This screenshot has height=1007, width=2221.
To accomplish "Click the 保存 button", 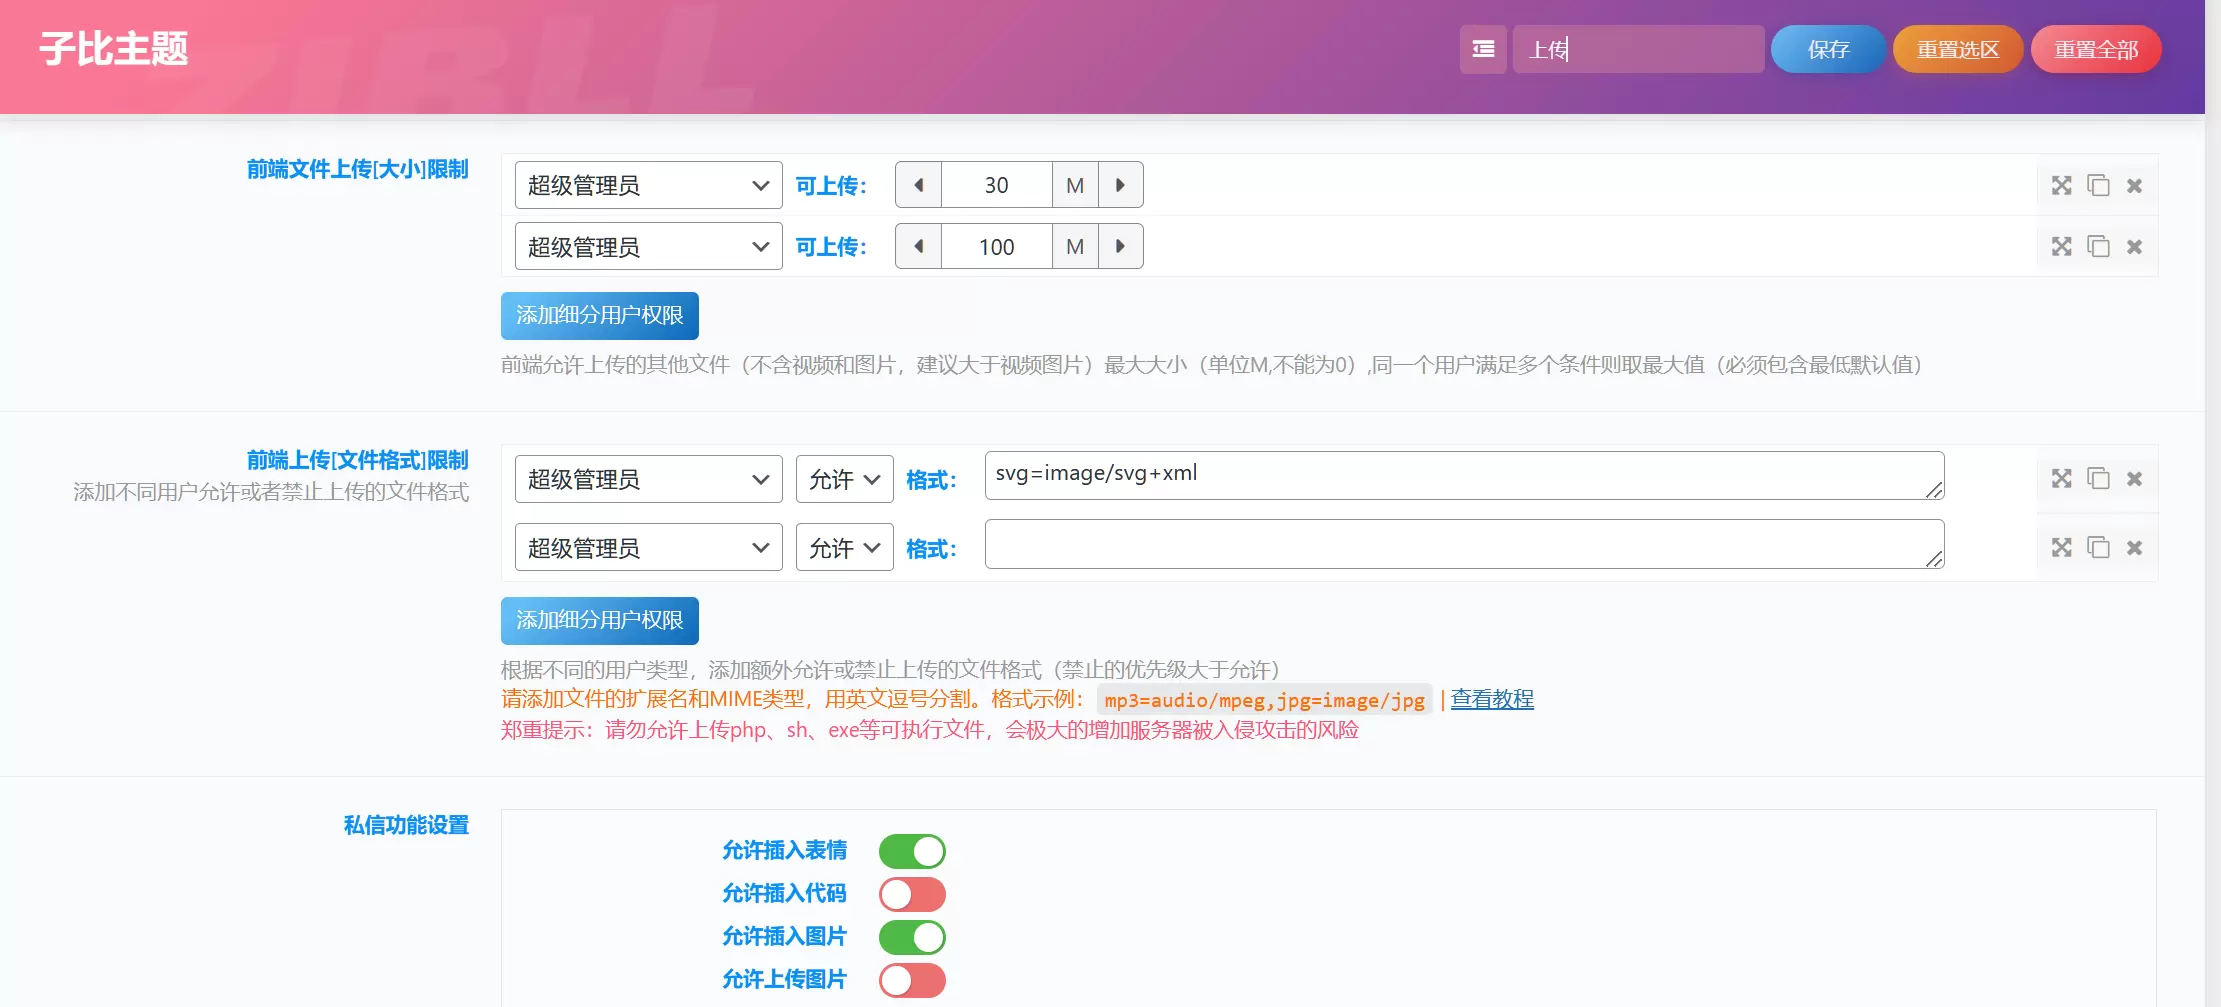I will coord(1828,49).
